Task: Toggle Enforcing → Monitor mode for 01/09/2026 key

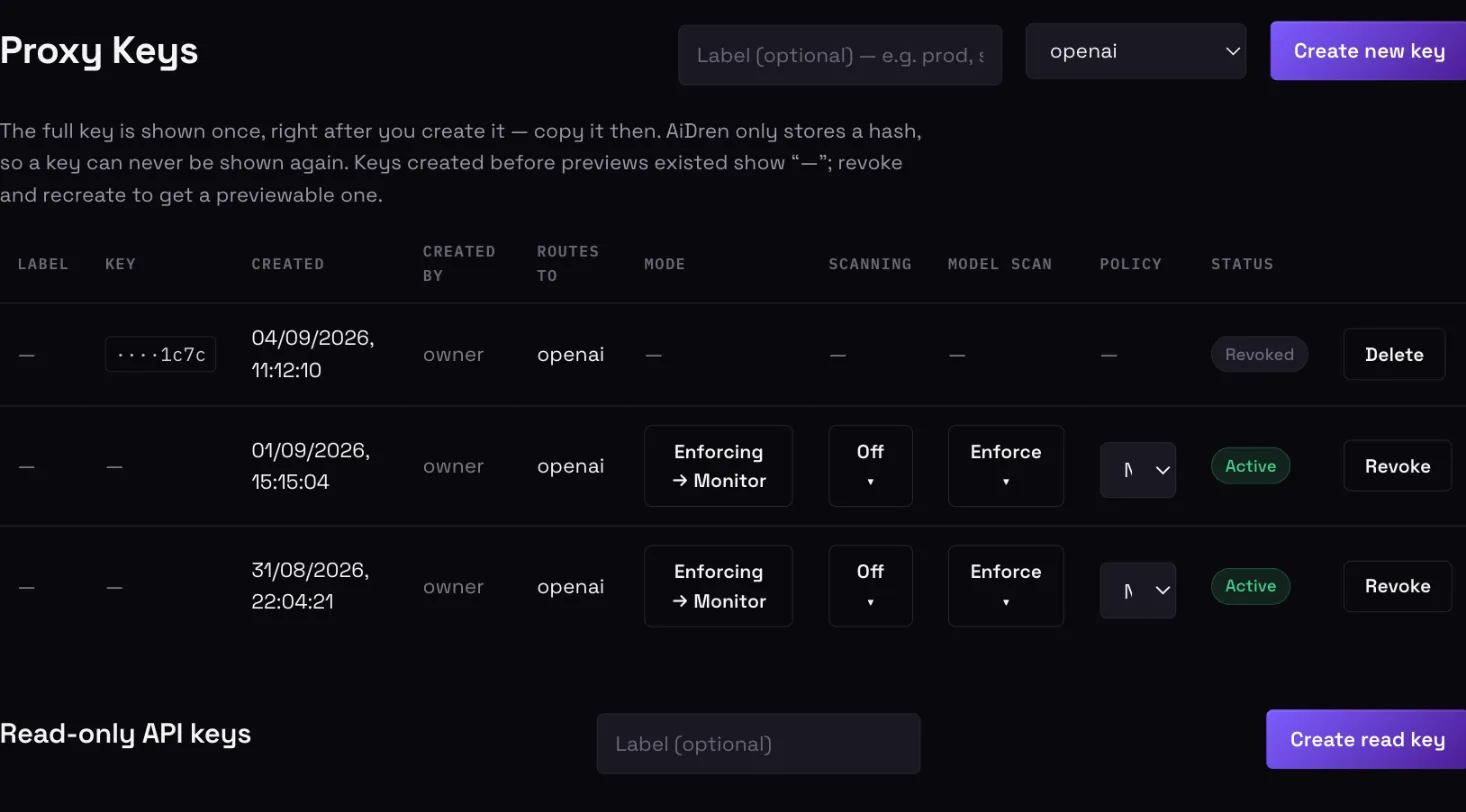Action: click(x=718, y=466)
